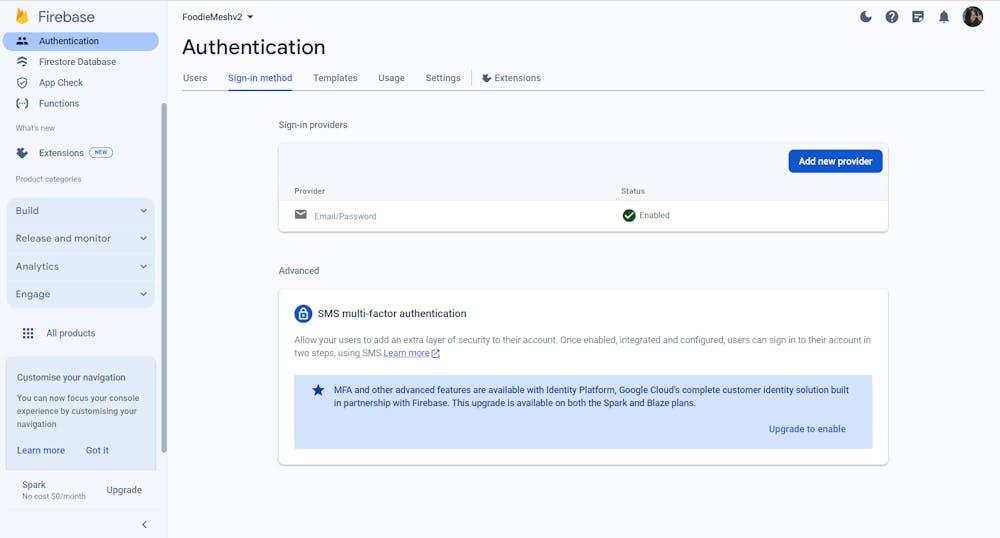Switch to the Users tab
The image size is (1000, 538).
(195, 78)
